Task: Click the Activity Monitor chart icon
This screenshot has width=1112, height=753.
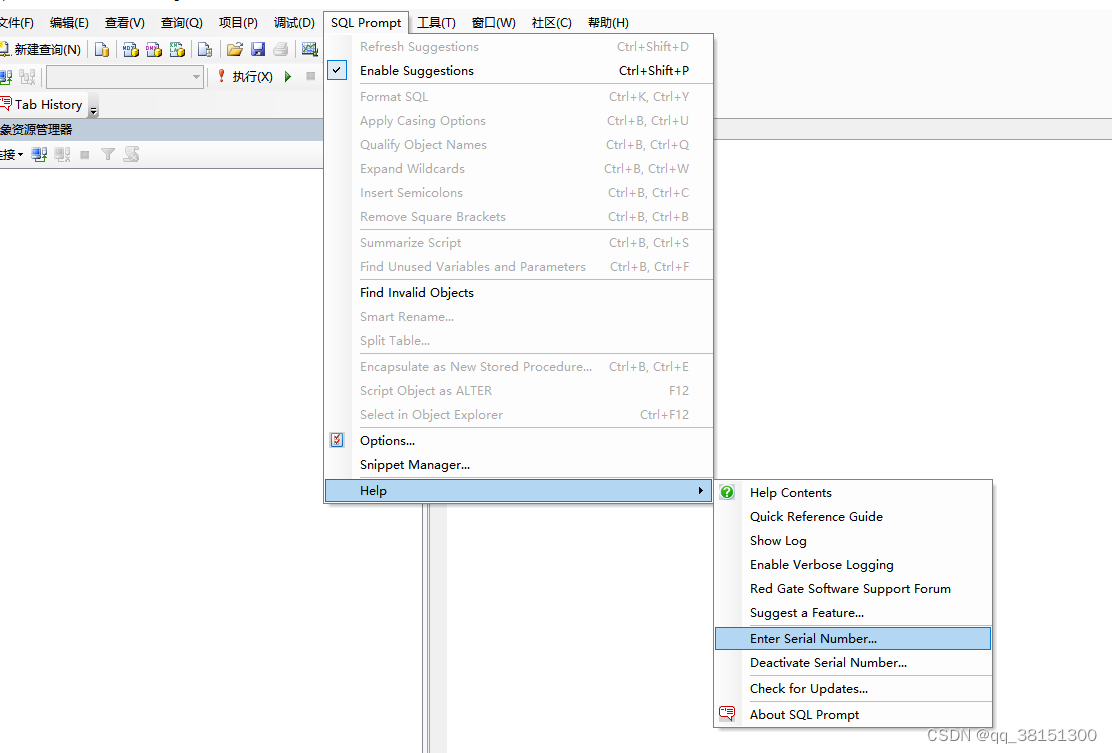Action: (x=310, y=50)
